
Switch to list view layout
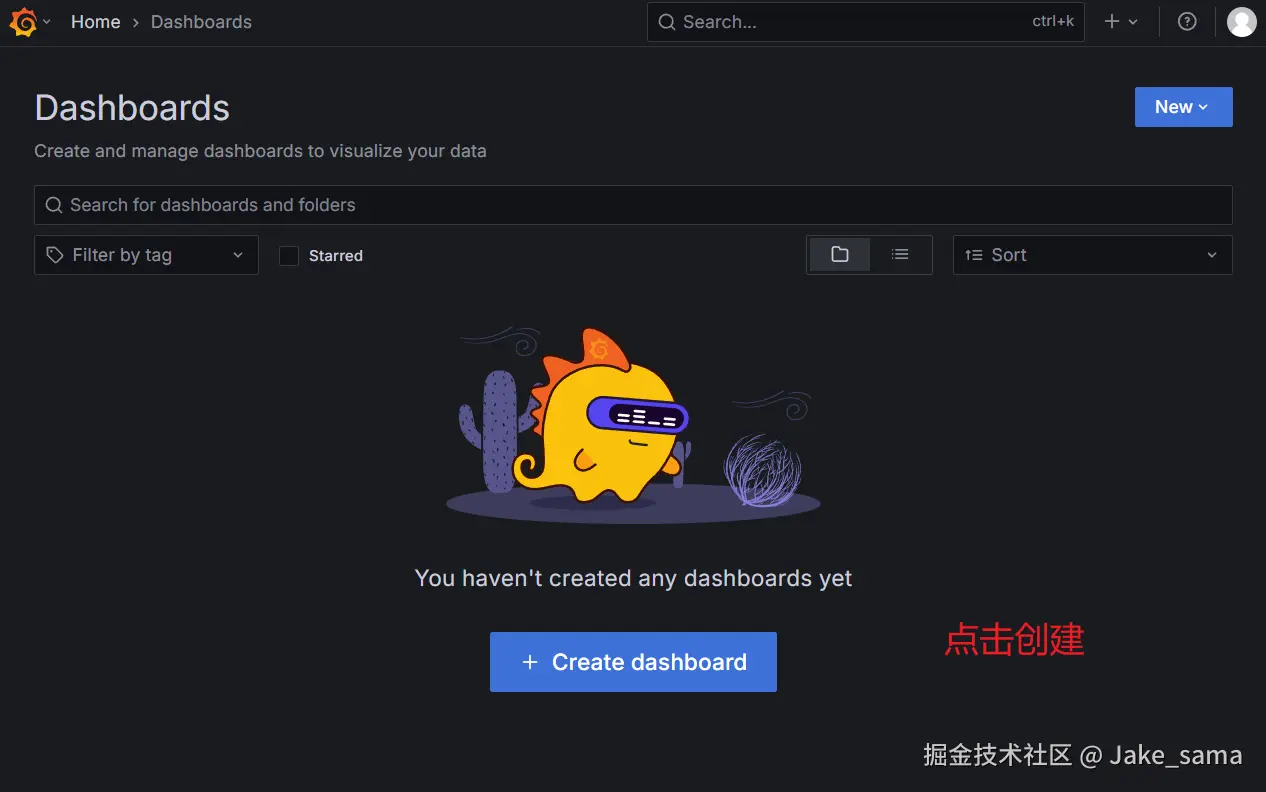tap(899, 255)
